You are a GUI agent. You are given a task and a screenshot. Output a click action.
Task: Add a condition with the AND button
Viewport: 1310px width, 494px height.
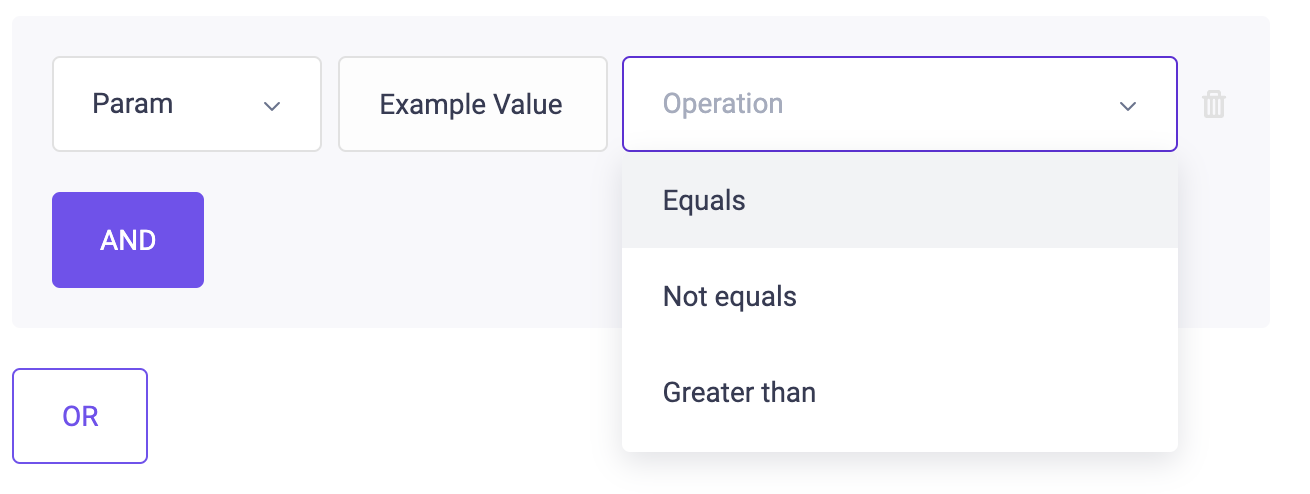click(x=128, y=240)
